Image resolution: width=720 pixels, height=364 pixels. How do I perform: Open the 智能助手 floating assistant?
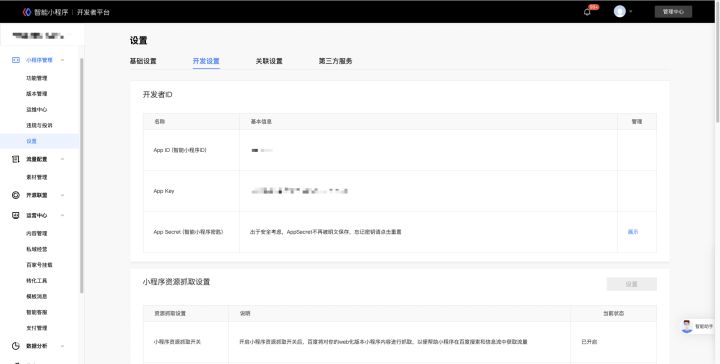click(x=697, y=326)
